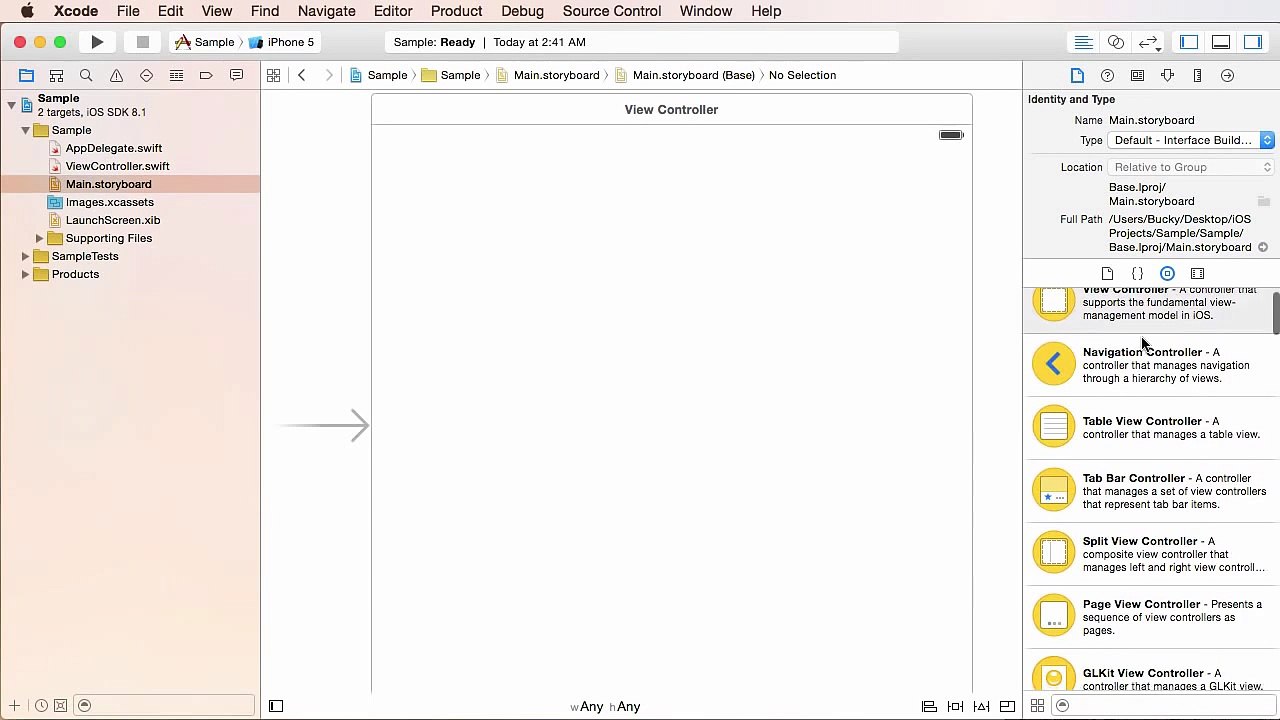Filter navigator by source control status
The image size is (1280, 720).
[x=60, y=706]
